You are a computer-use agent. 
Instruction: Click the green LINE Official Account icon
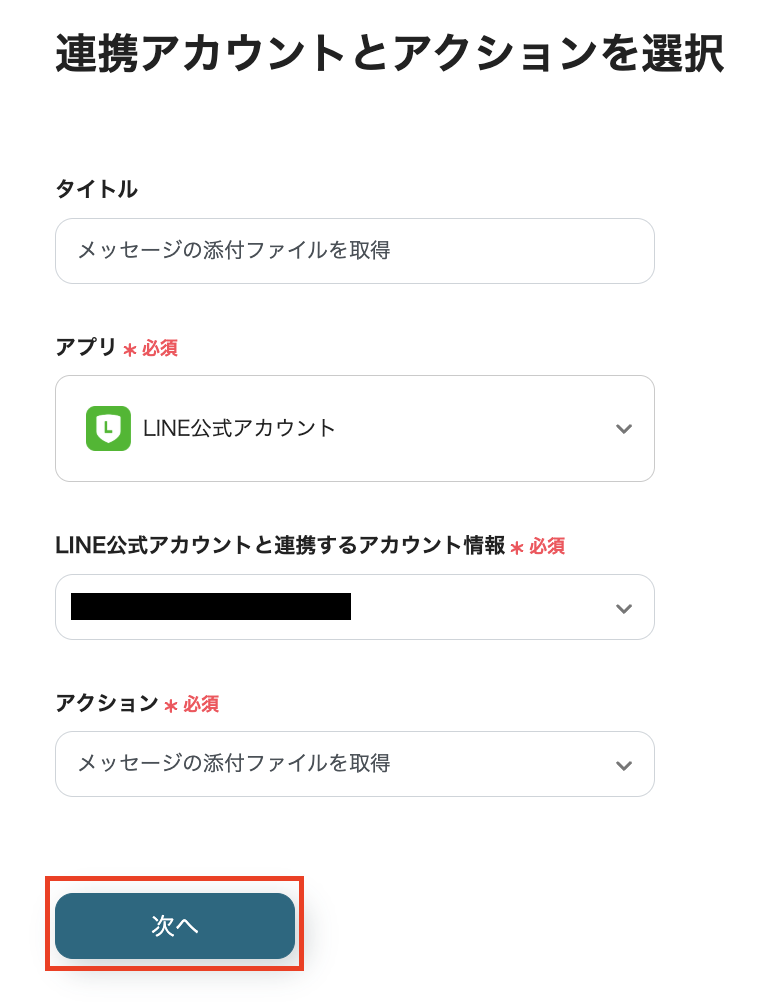tap(109, 429)
